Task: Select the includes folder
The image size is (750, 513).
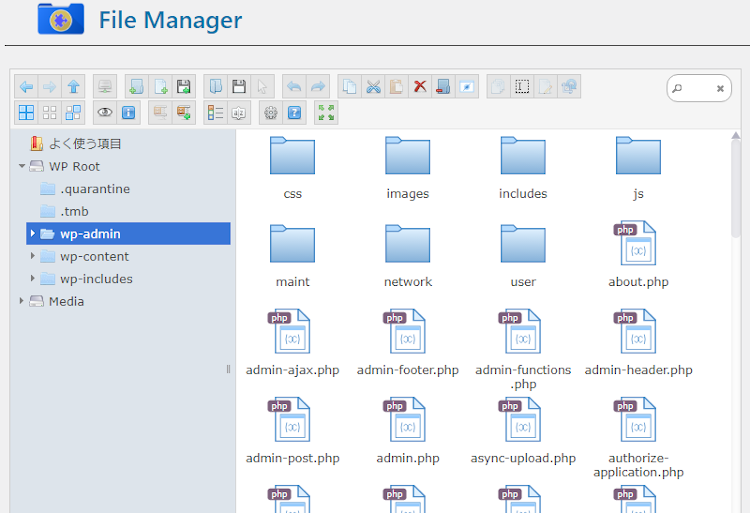Action: (x=523, y=167)
